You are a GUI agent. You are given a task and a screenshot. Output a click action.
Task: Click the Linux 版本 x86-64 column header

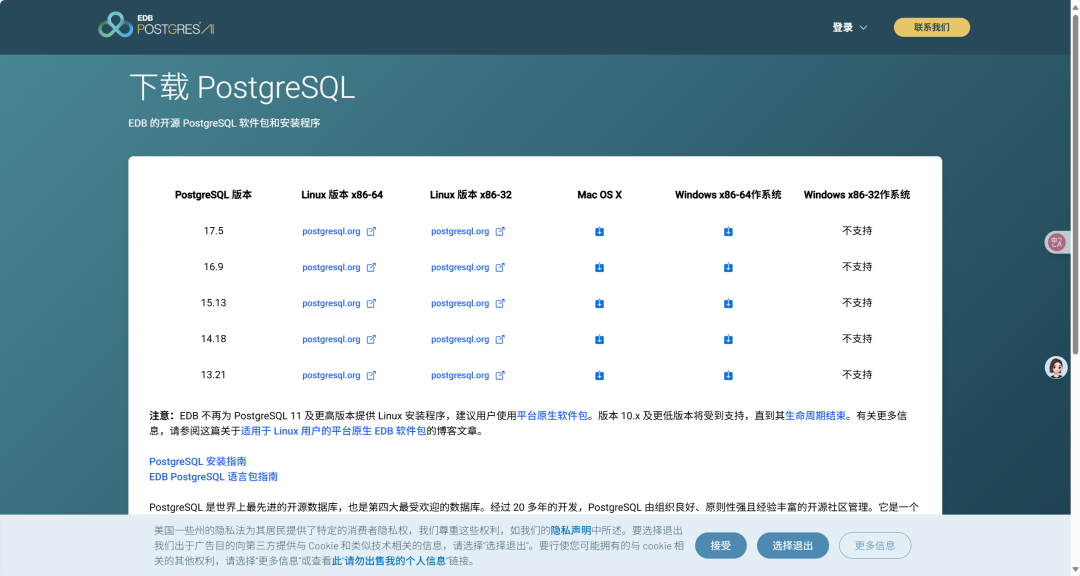(342, 195)
